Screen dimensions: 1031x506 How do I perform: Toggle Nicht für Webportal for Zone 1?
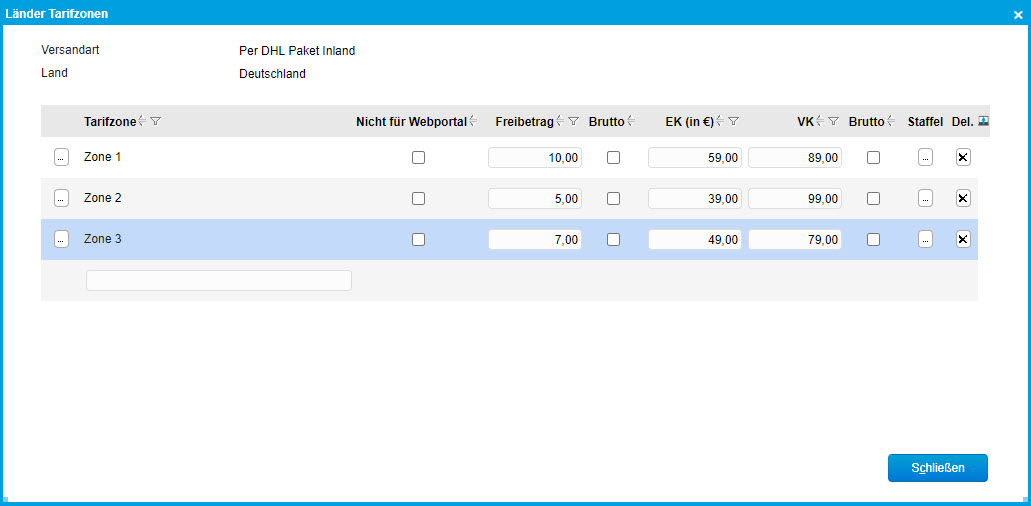pyautogui.click(x=418, y=158)
